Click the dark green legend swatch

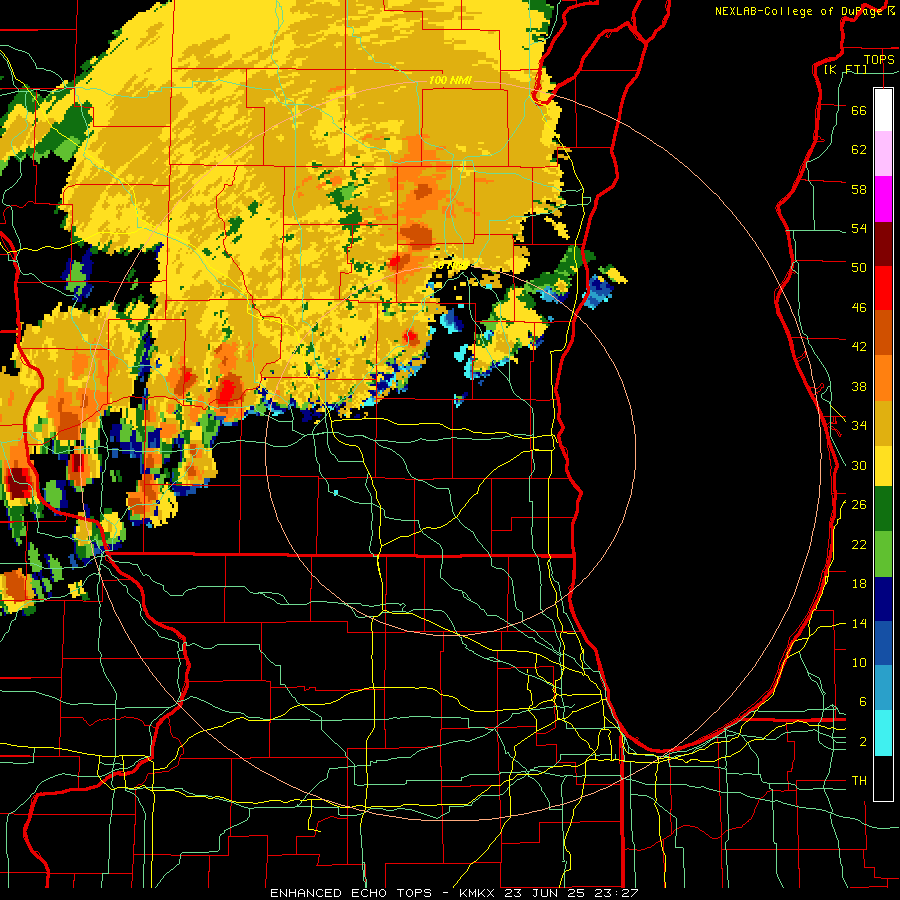tap(883, 509)
